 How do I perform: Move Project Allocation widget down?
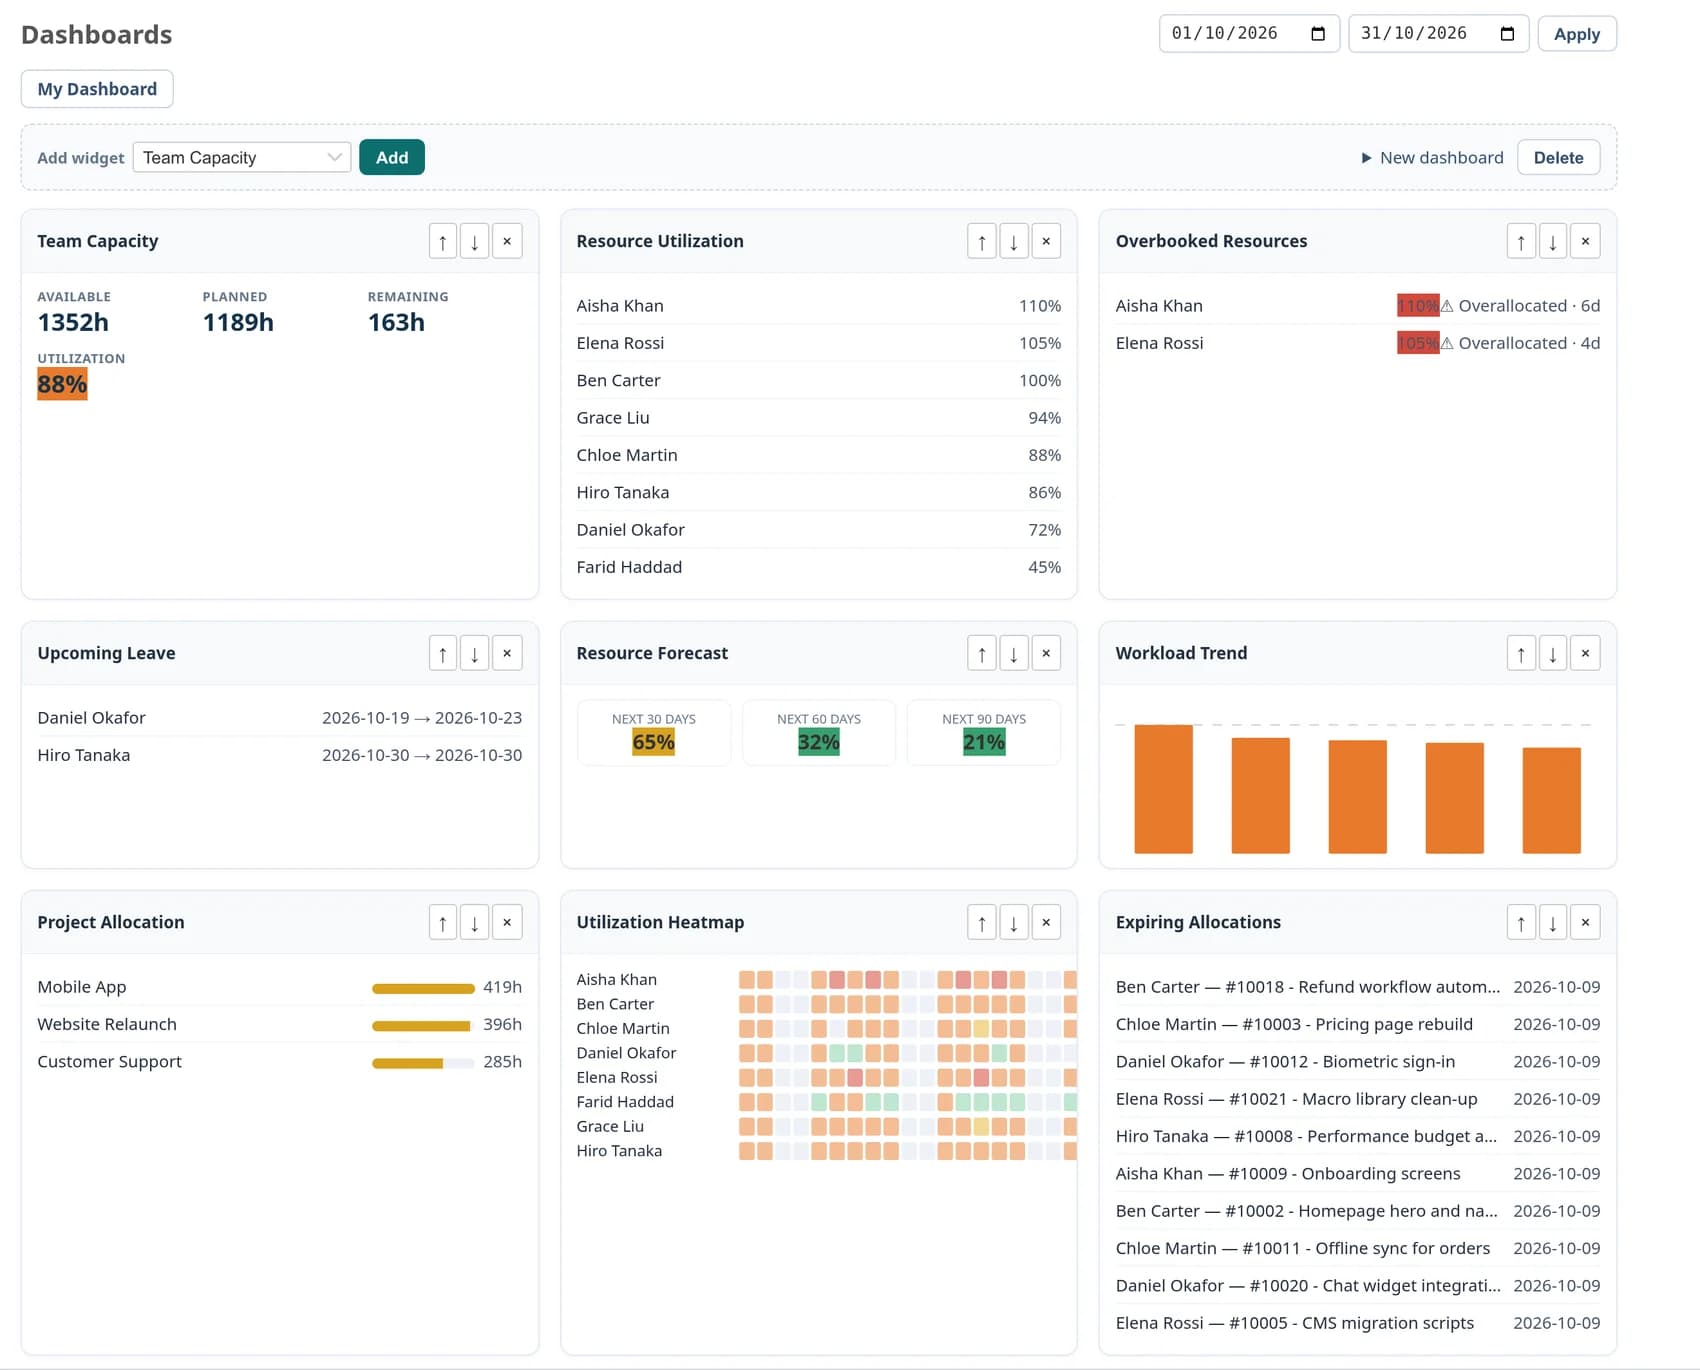point(475,922)
